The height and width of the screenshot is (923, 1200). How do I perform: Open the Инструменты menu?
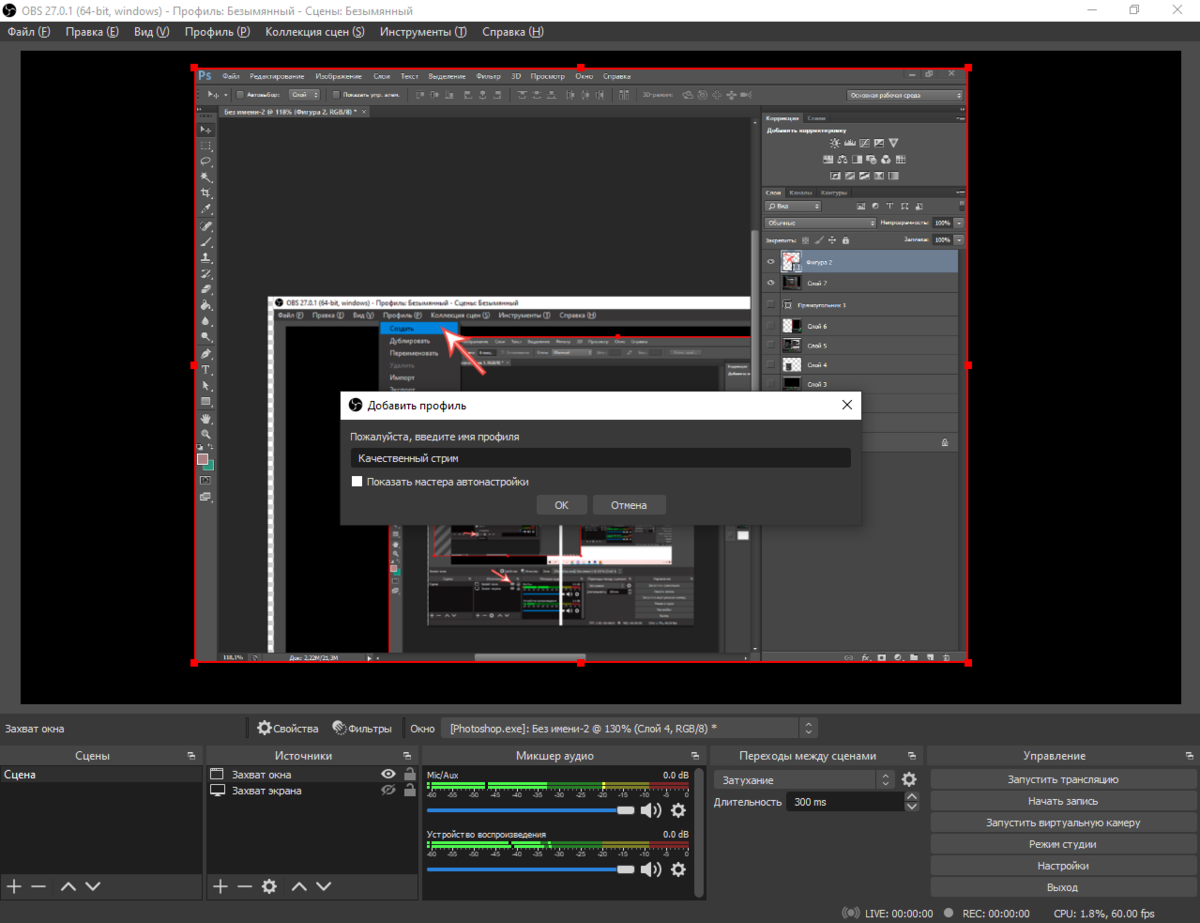pos(423,31)
